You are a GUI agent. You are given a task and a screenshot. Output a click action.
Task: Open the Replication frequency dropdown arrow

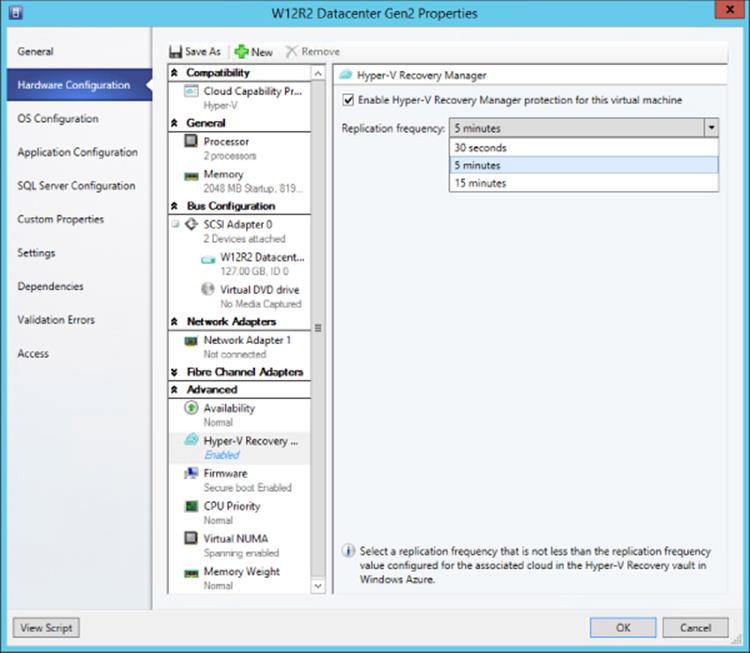[x=711, y=128]
